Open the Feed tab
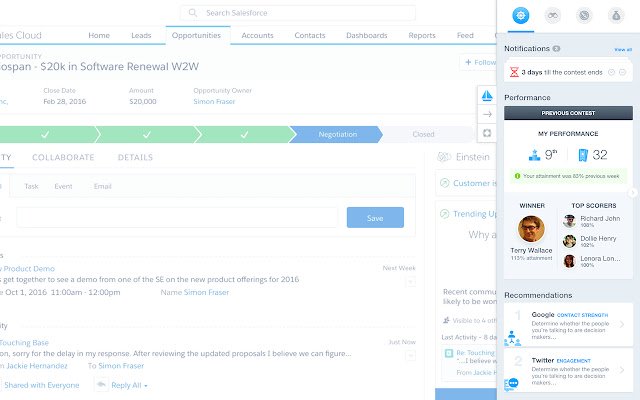This screenshot has width=640, height=400. 465,36
